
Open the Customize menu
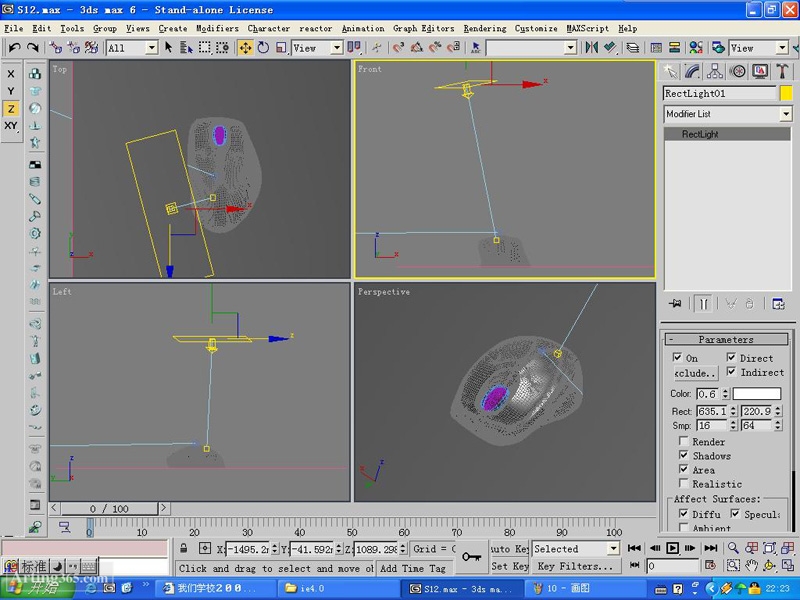coord(536,29)
